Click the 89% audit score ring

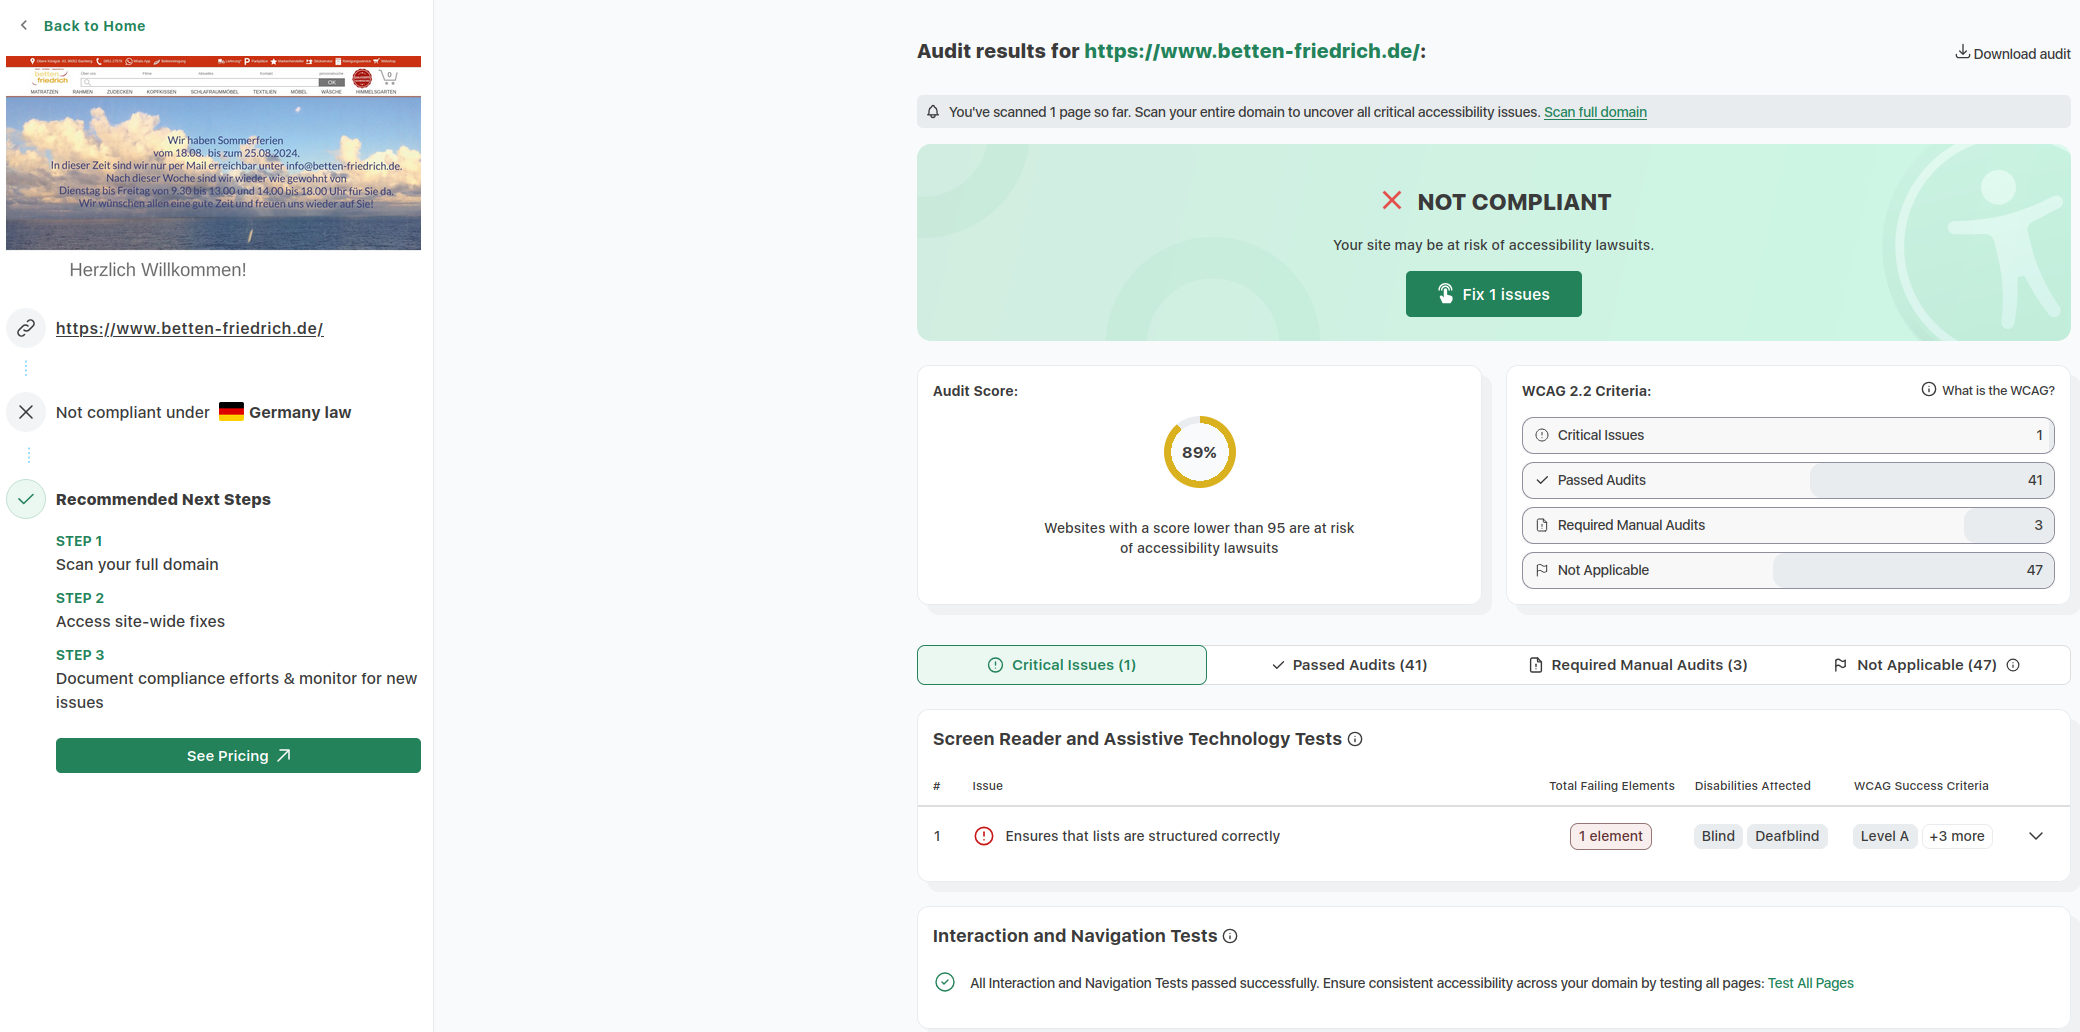coord(1199,452)
